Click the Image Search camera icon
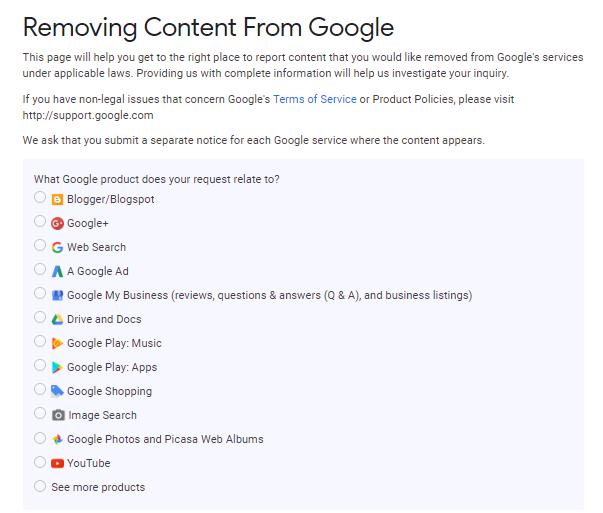Screen dimensions: 603x513 click(x=58, y=415)
